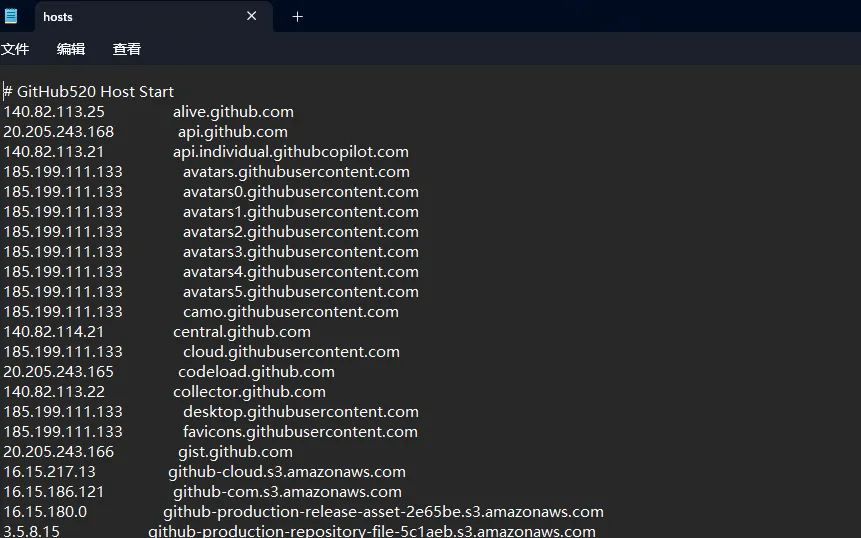861x538 pixels.
Task: Open the 文件 menu
Action: (15, 49)
